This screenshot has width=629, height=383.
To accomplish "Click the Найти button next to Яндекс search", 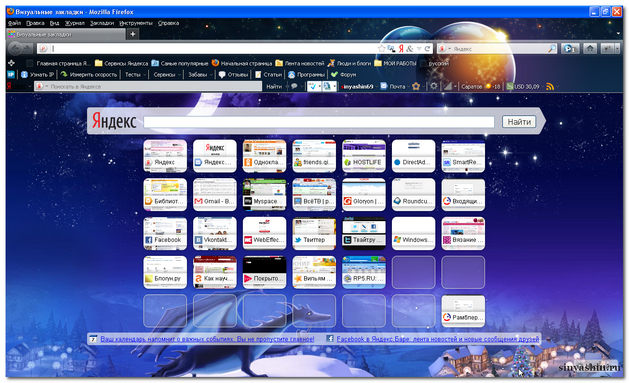I will (519, 122).
